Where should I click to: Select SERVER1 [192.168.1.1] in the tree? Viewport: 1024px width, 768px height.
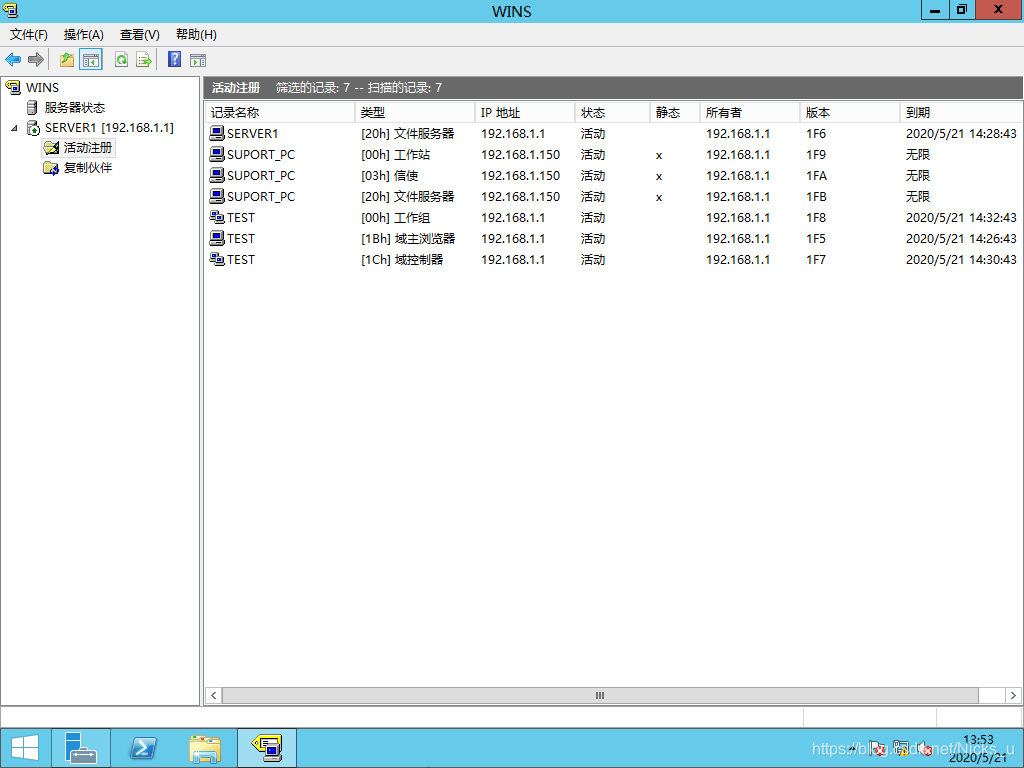[x=109, y=128]
